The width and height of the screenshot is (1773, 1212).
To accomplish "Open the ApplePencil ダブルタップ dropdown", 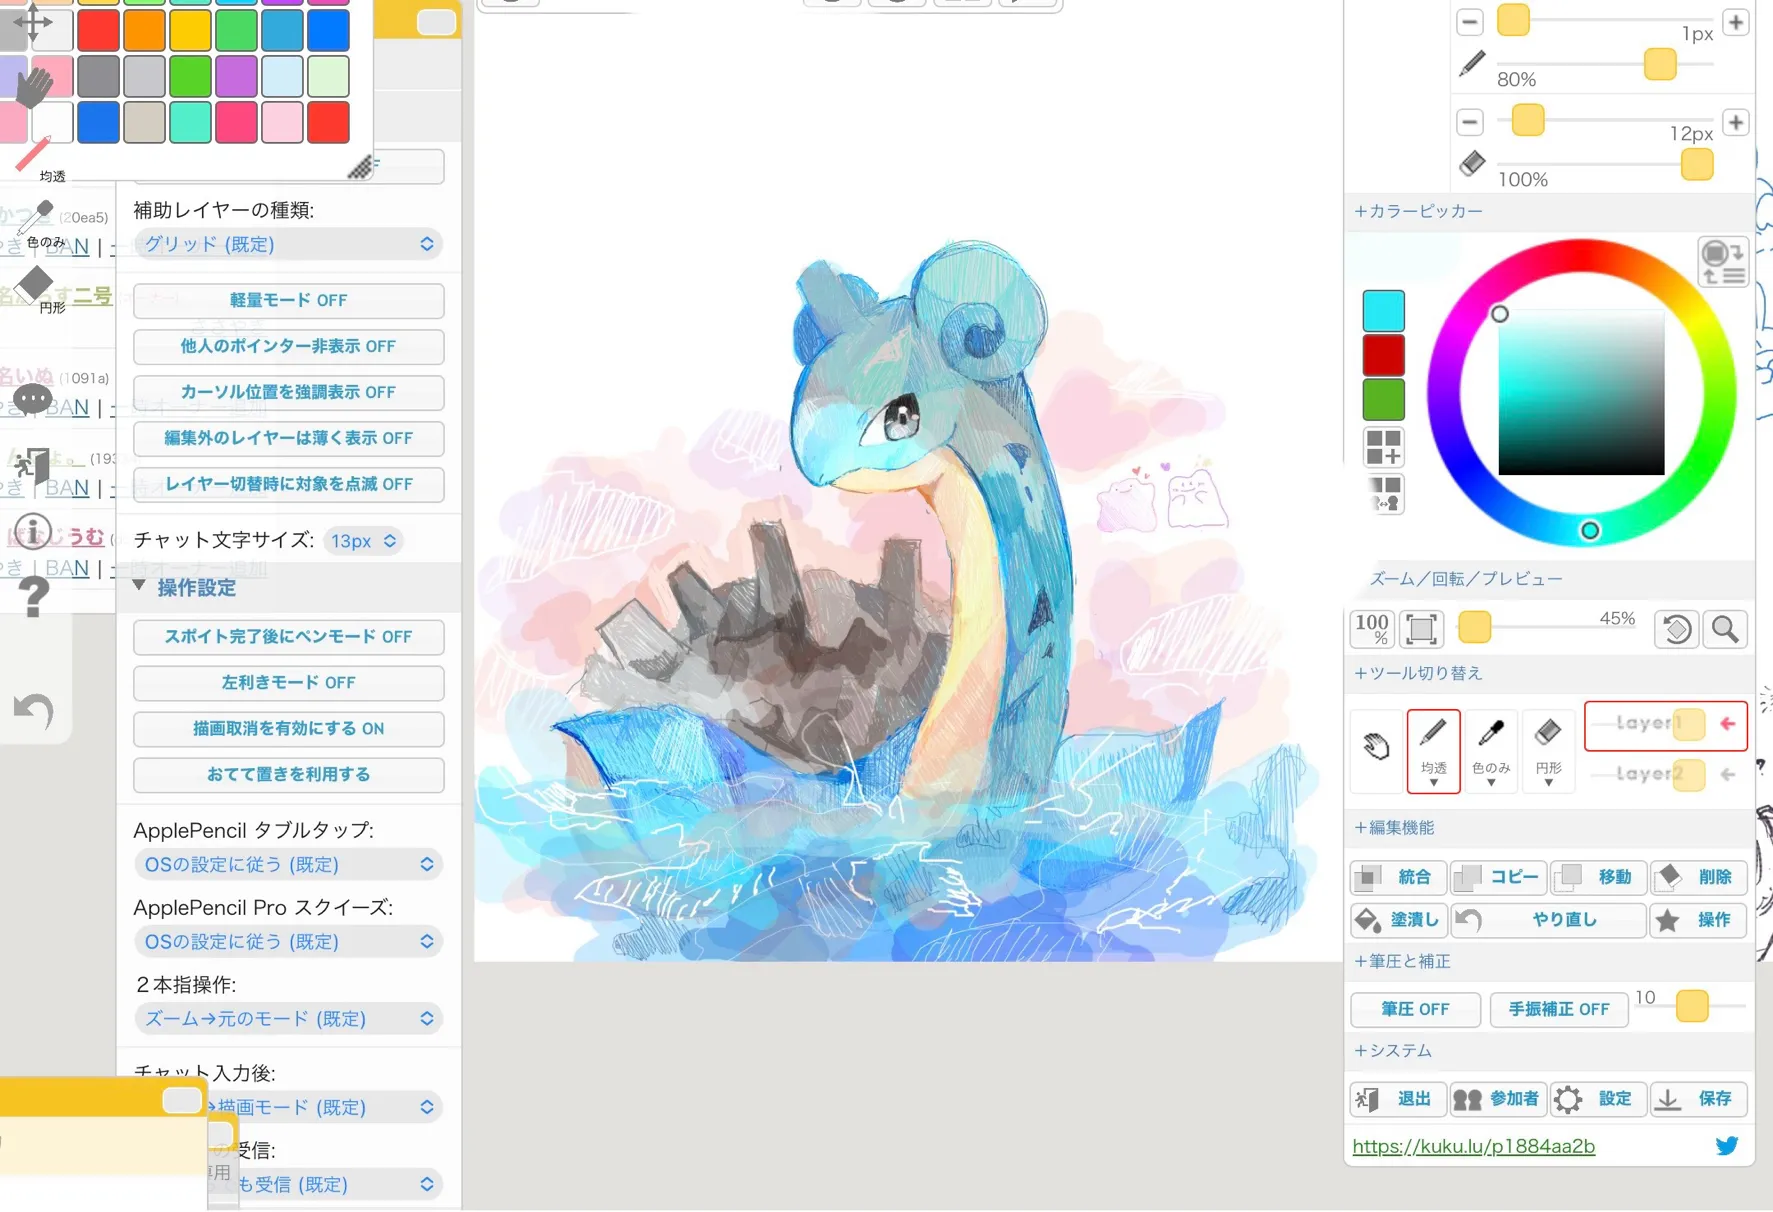I will point(288,864).
